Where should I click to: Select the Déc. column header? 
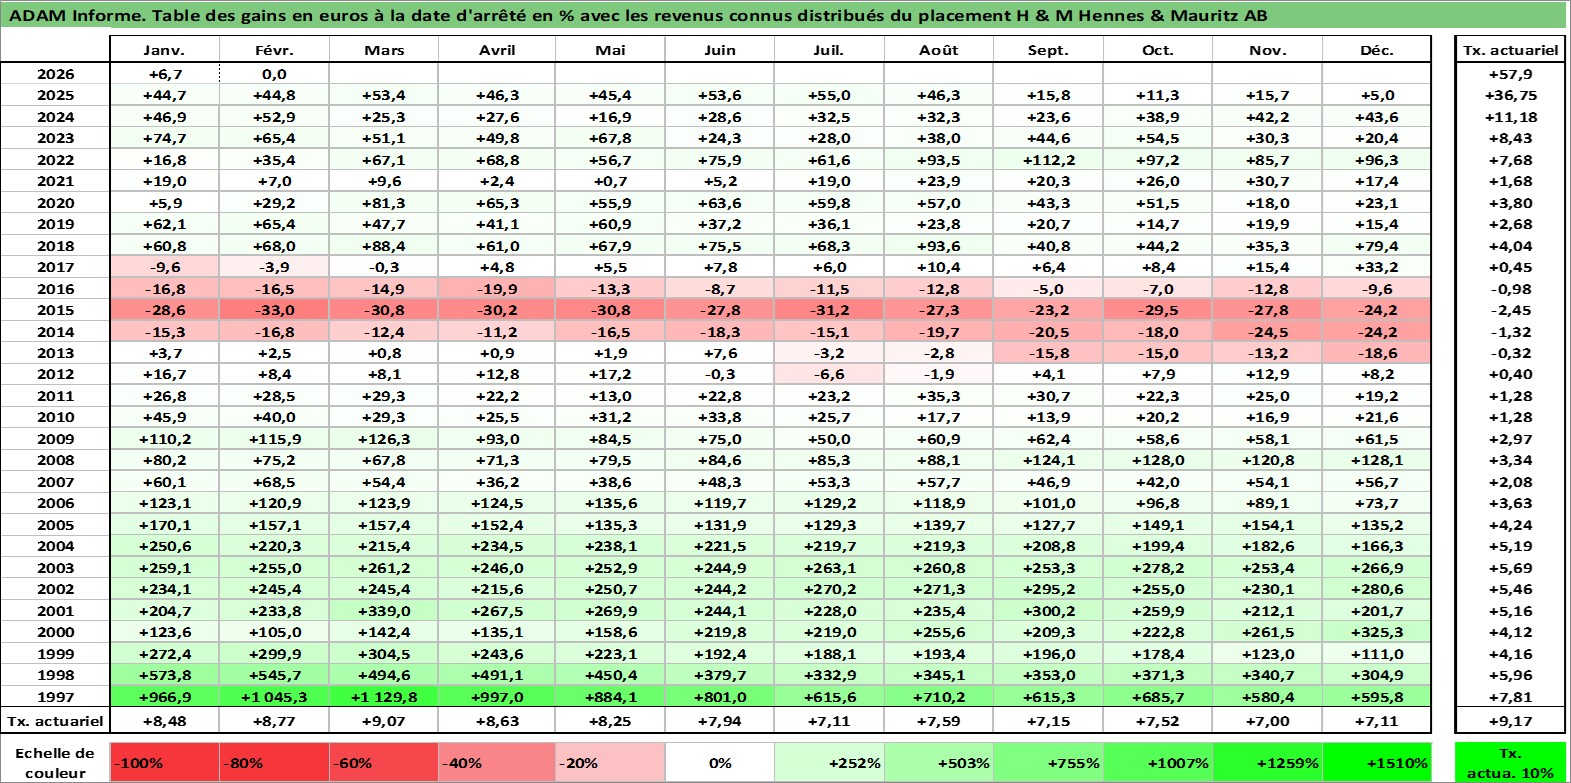[x=1377, y=50]
